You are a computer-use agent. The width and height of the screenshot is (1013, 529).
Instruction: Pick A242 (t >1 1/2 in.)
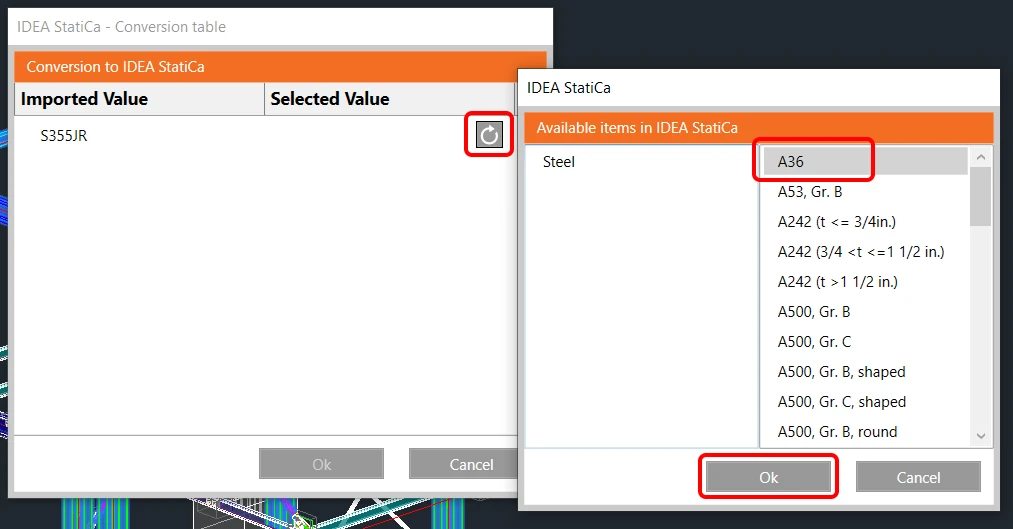point(865,282)
